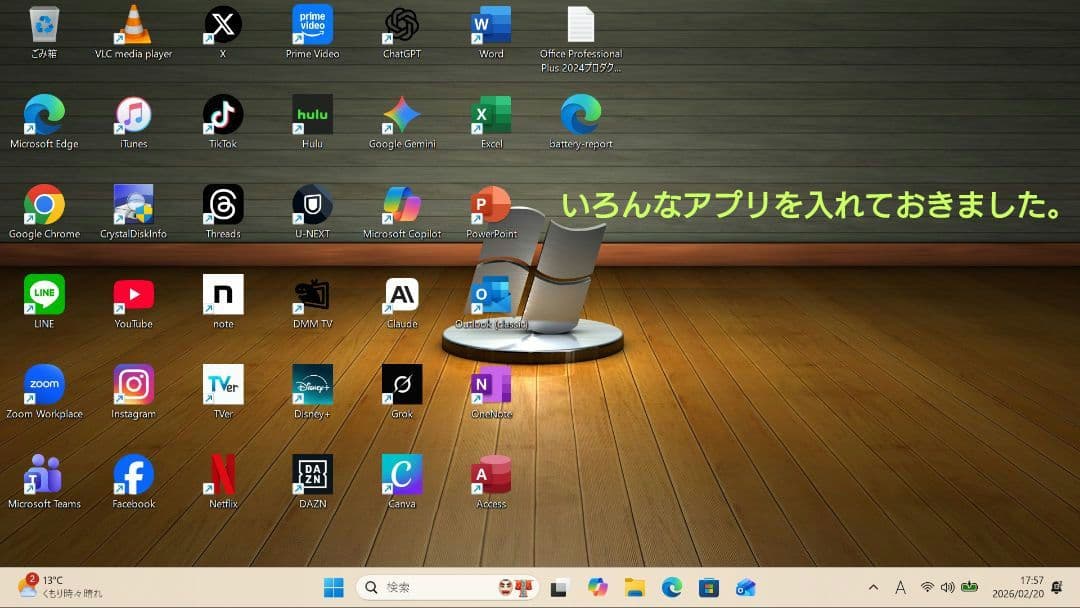The height and width of the screenshot is (608, 1080).
Task: Launch VLC media player
Action: [x=133, y=25]
